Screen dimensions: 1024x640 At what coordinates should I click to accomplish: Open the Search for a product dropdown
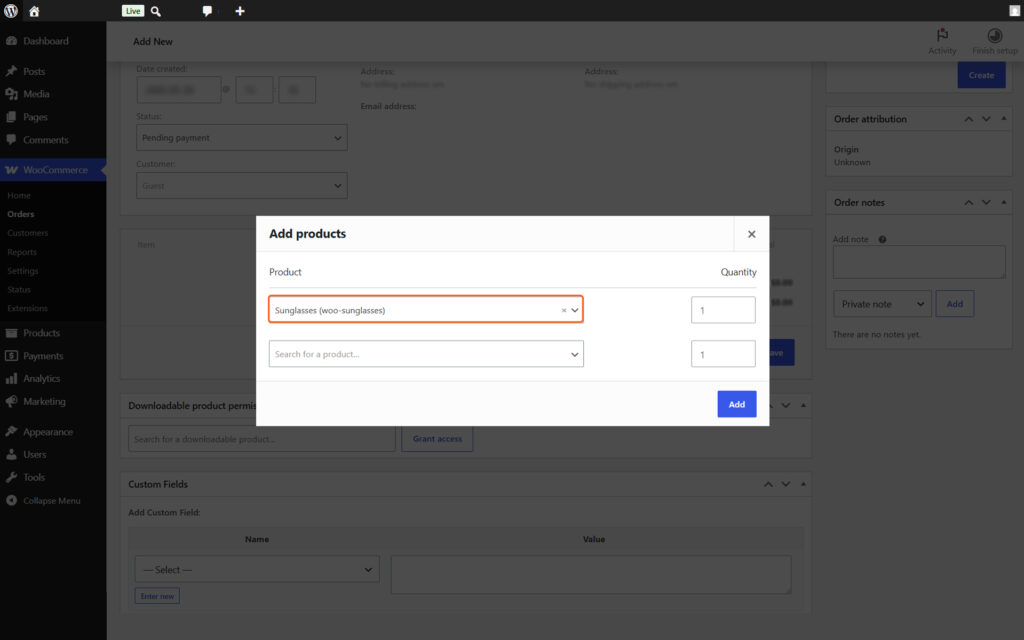(426, 354)
